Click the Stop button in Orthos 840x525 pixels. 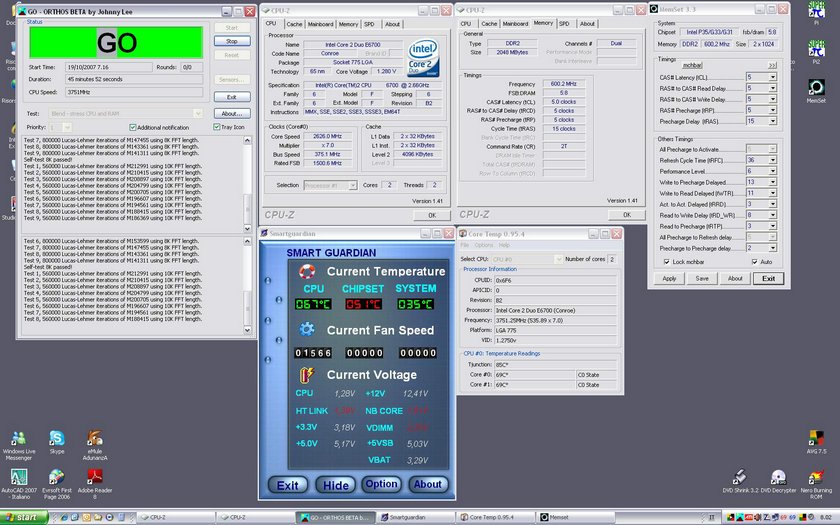(232, 41)
